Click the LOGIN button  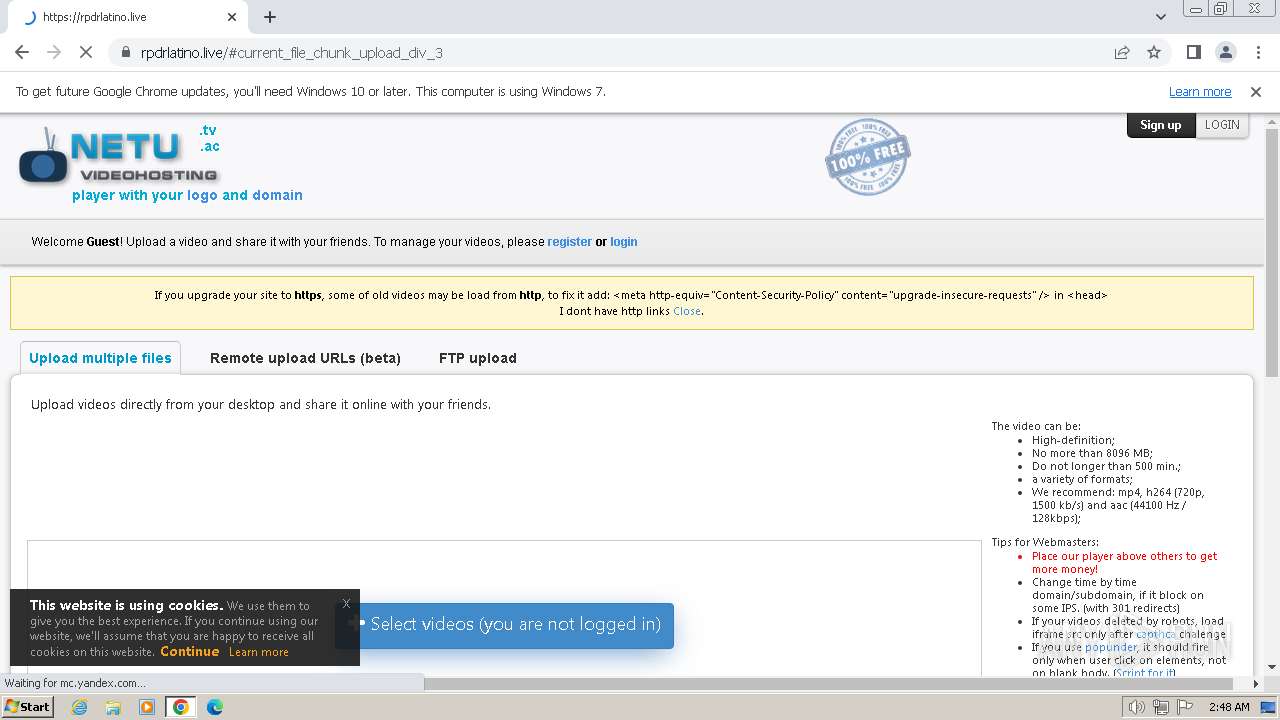(x=1222, y=125)
